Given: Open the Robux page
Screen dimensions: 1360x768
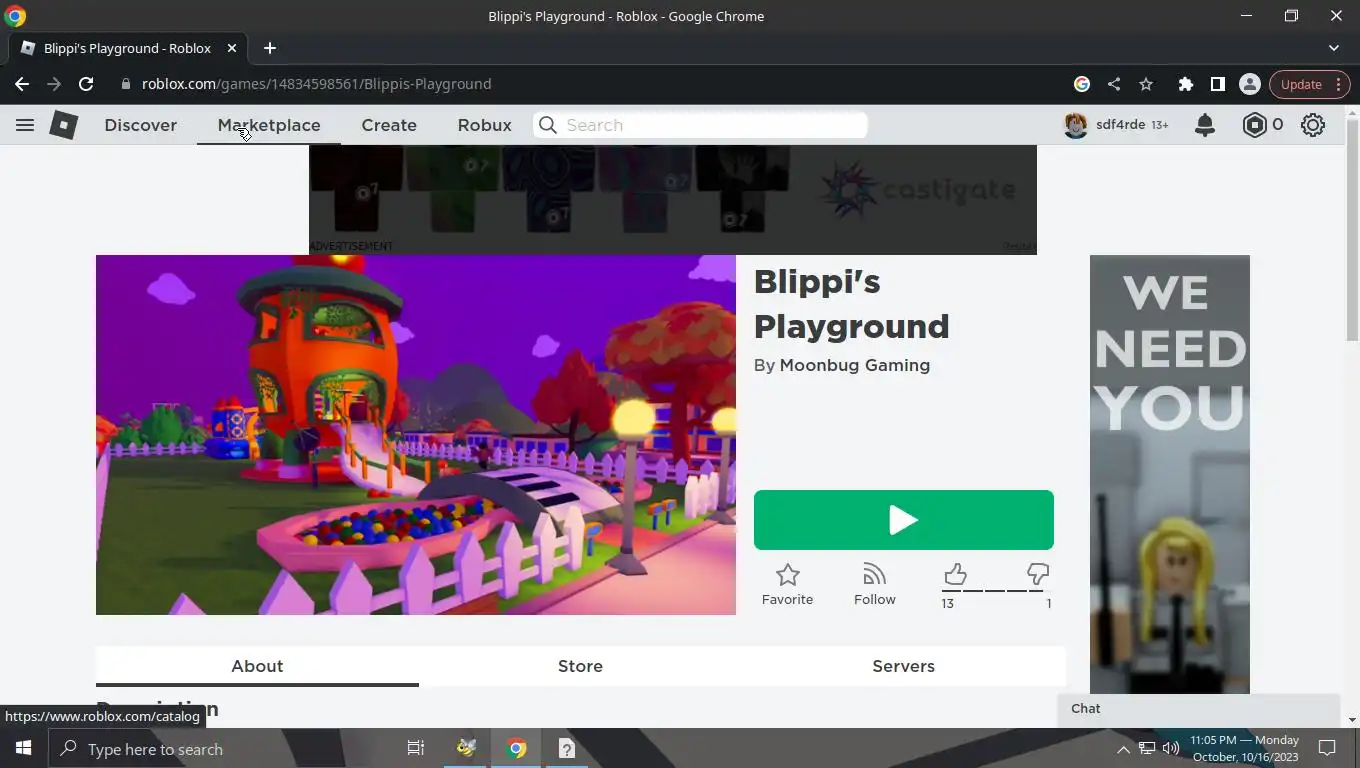Looking at the screenshot, I should coord(485,125).
